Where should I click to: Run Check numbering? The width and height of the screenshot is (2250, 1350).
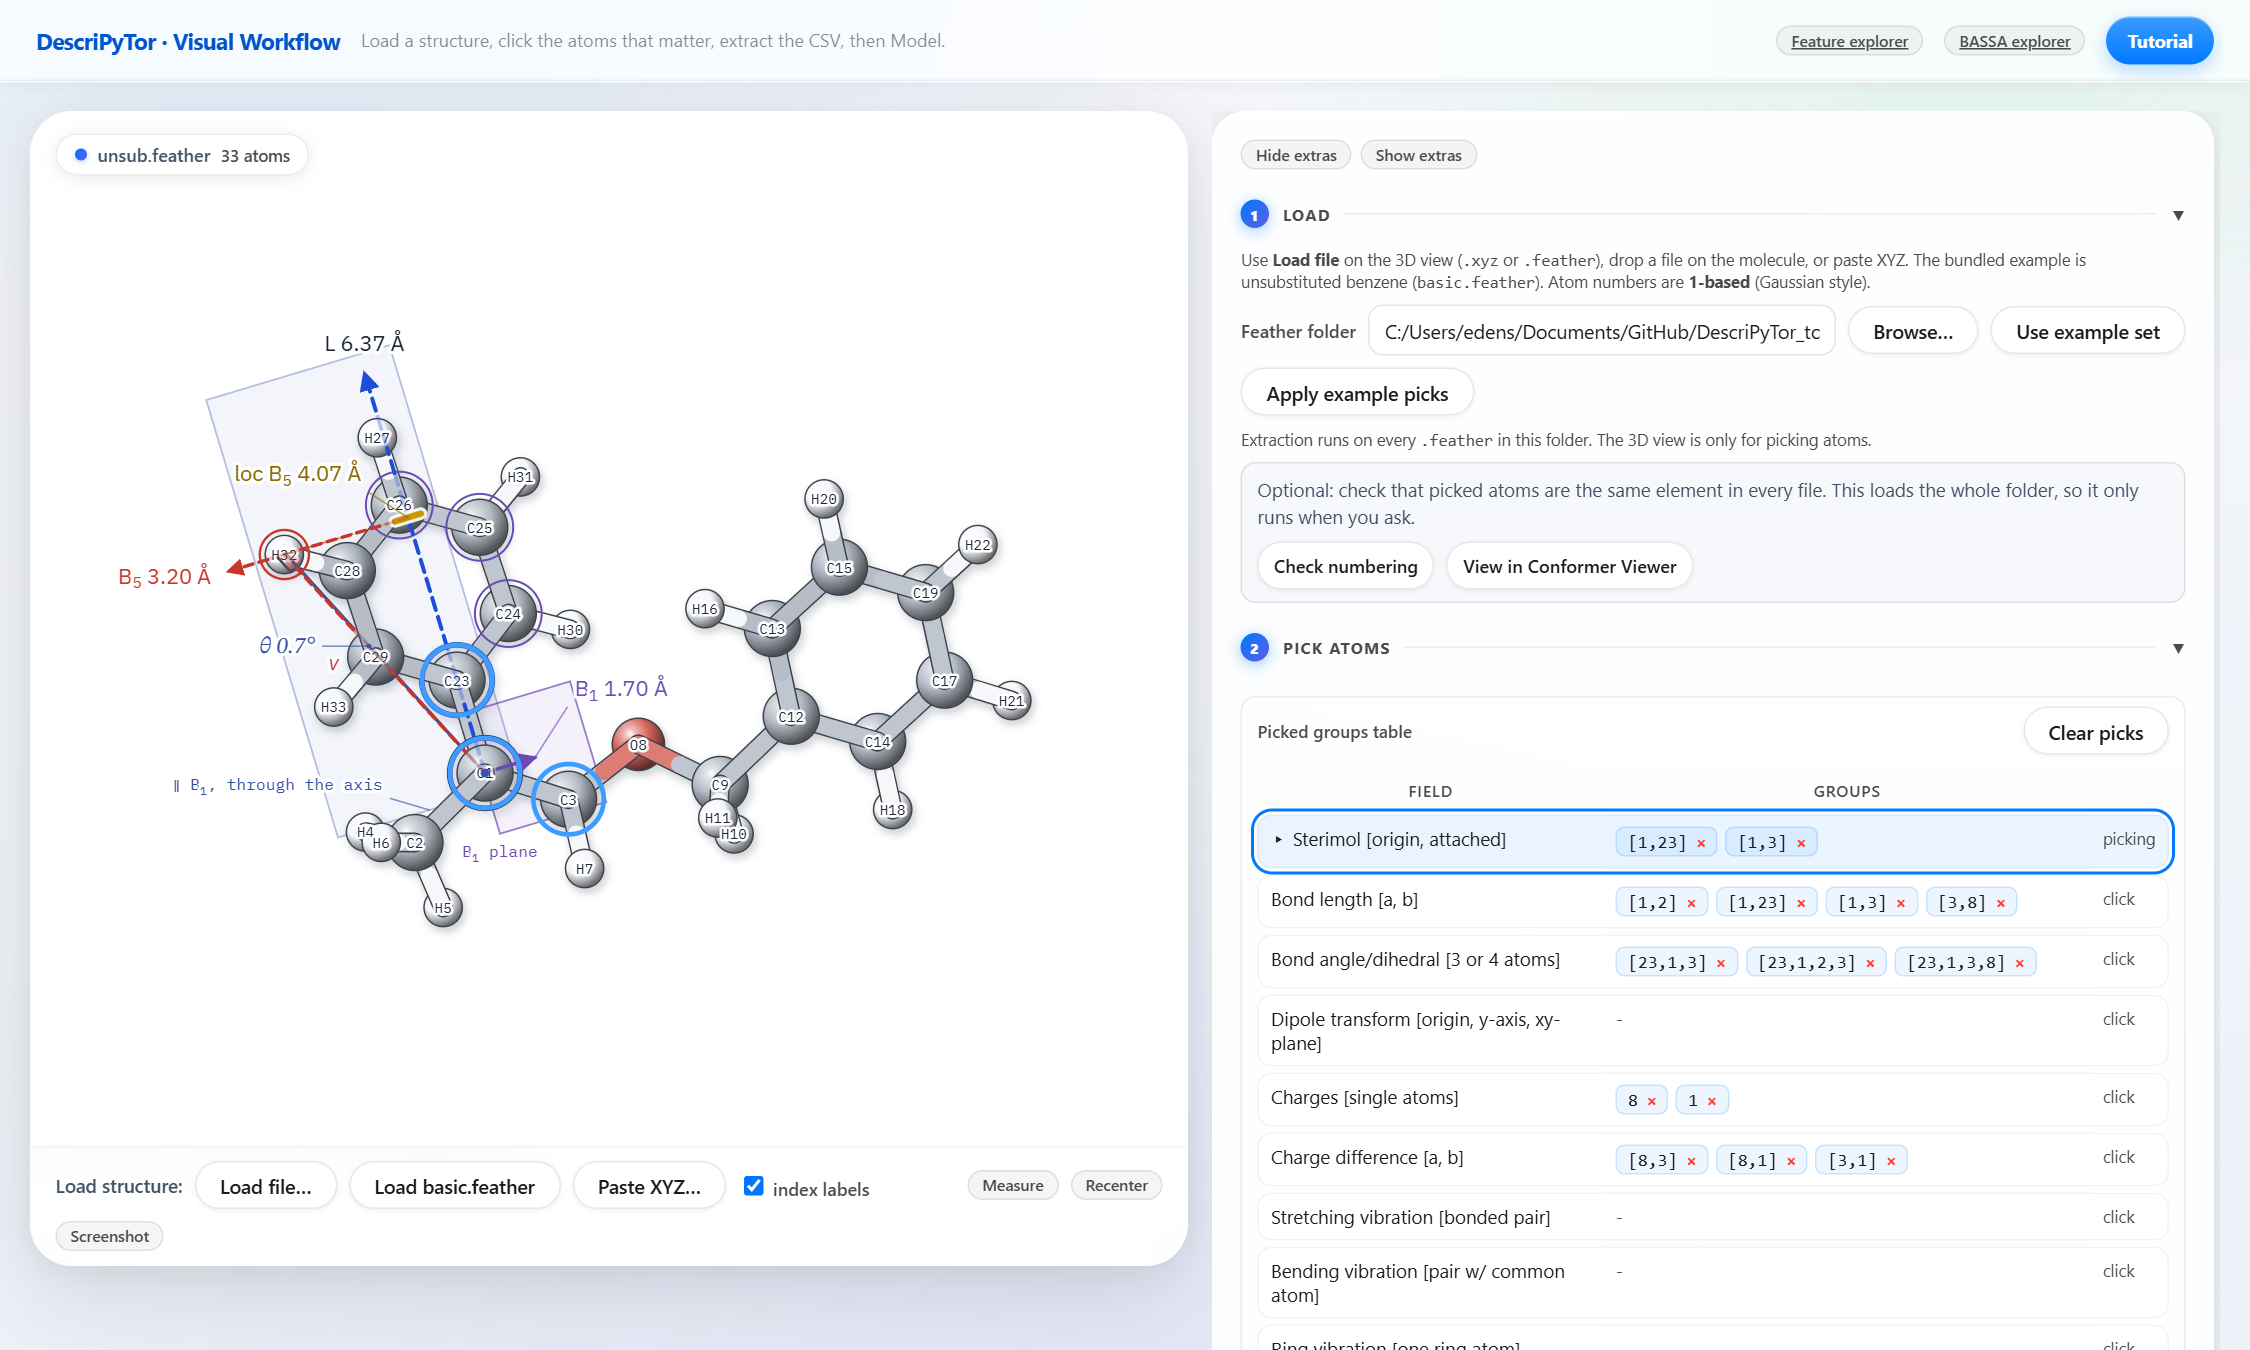[x=1345, y=566]
